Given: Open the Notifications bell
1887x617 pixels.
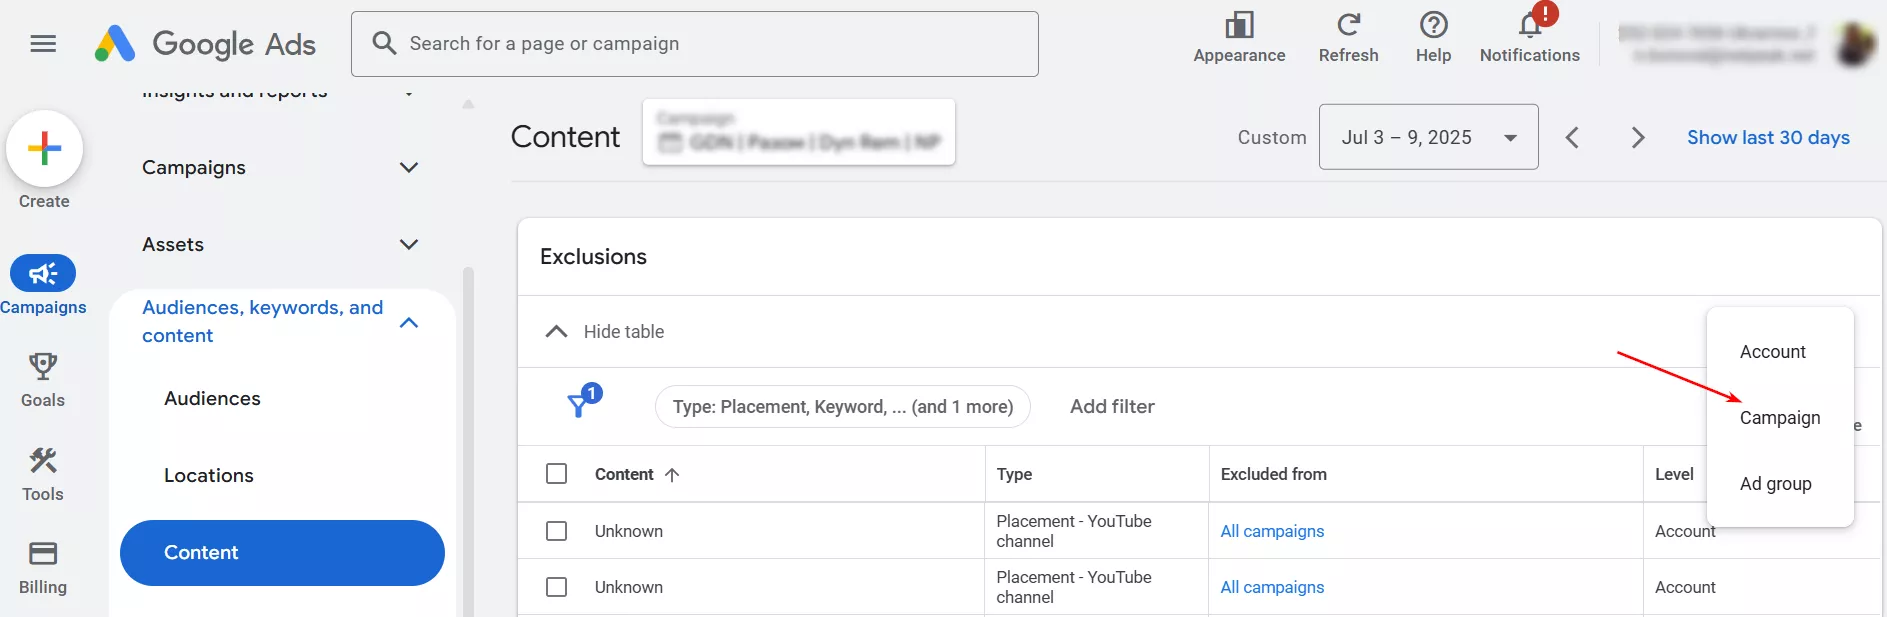Looking at the screenshot, I should click(x=1529, y=26).
